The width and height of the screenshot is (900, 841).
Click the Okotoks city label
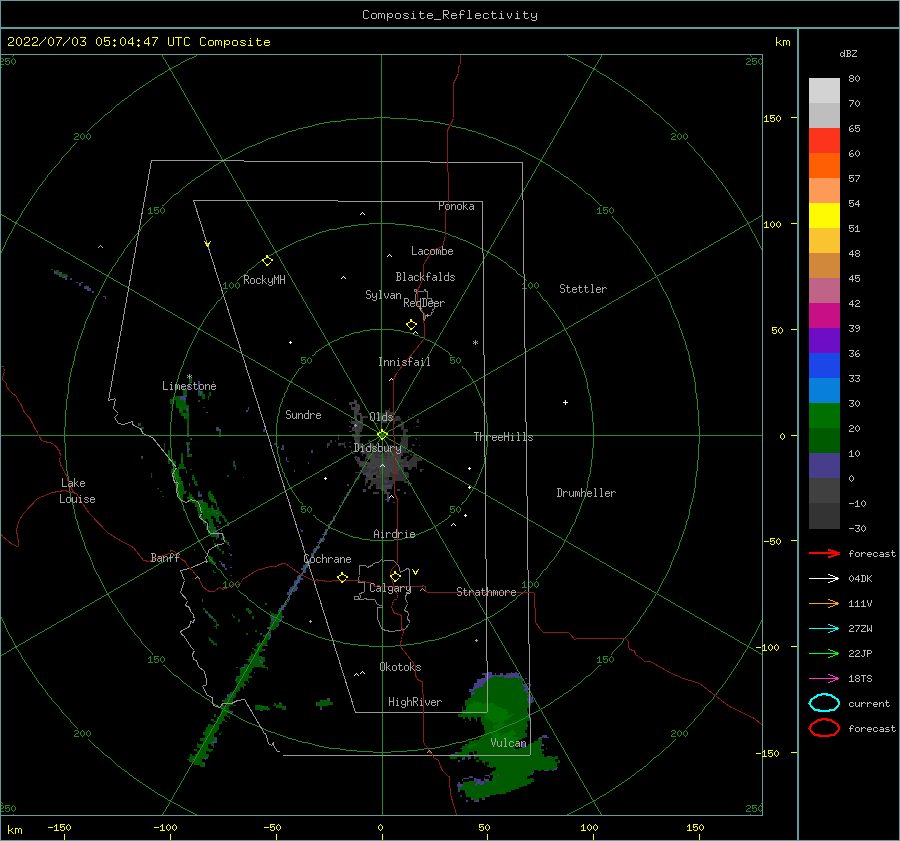coord(400,667)
